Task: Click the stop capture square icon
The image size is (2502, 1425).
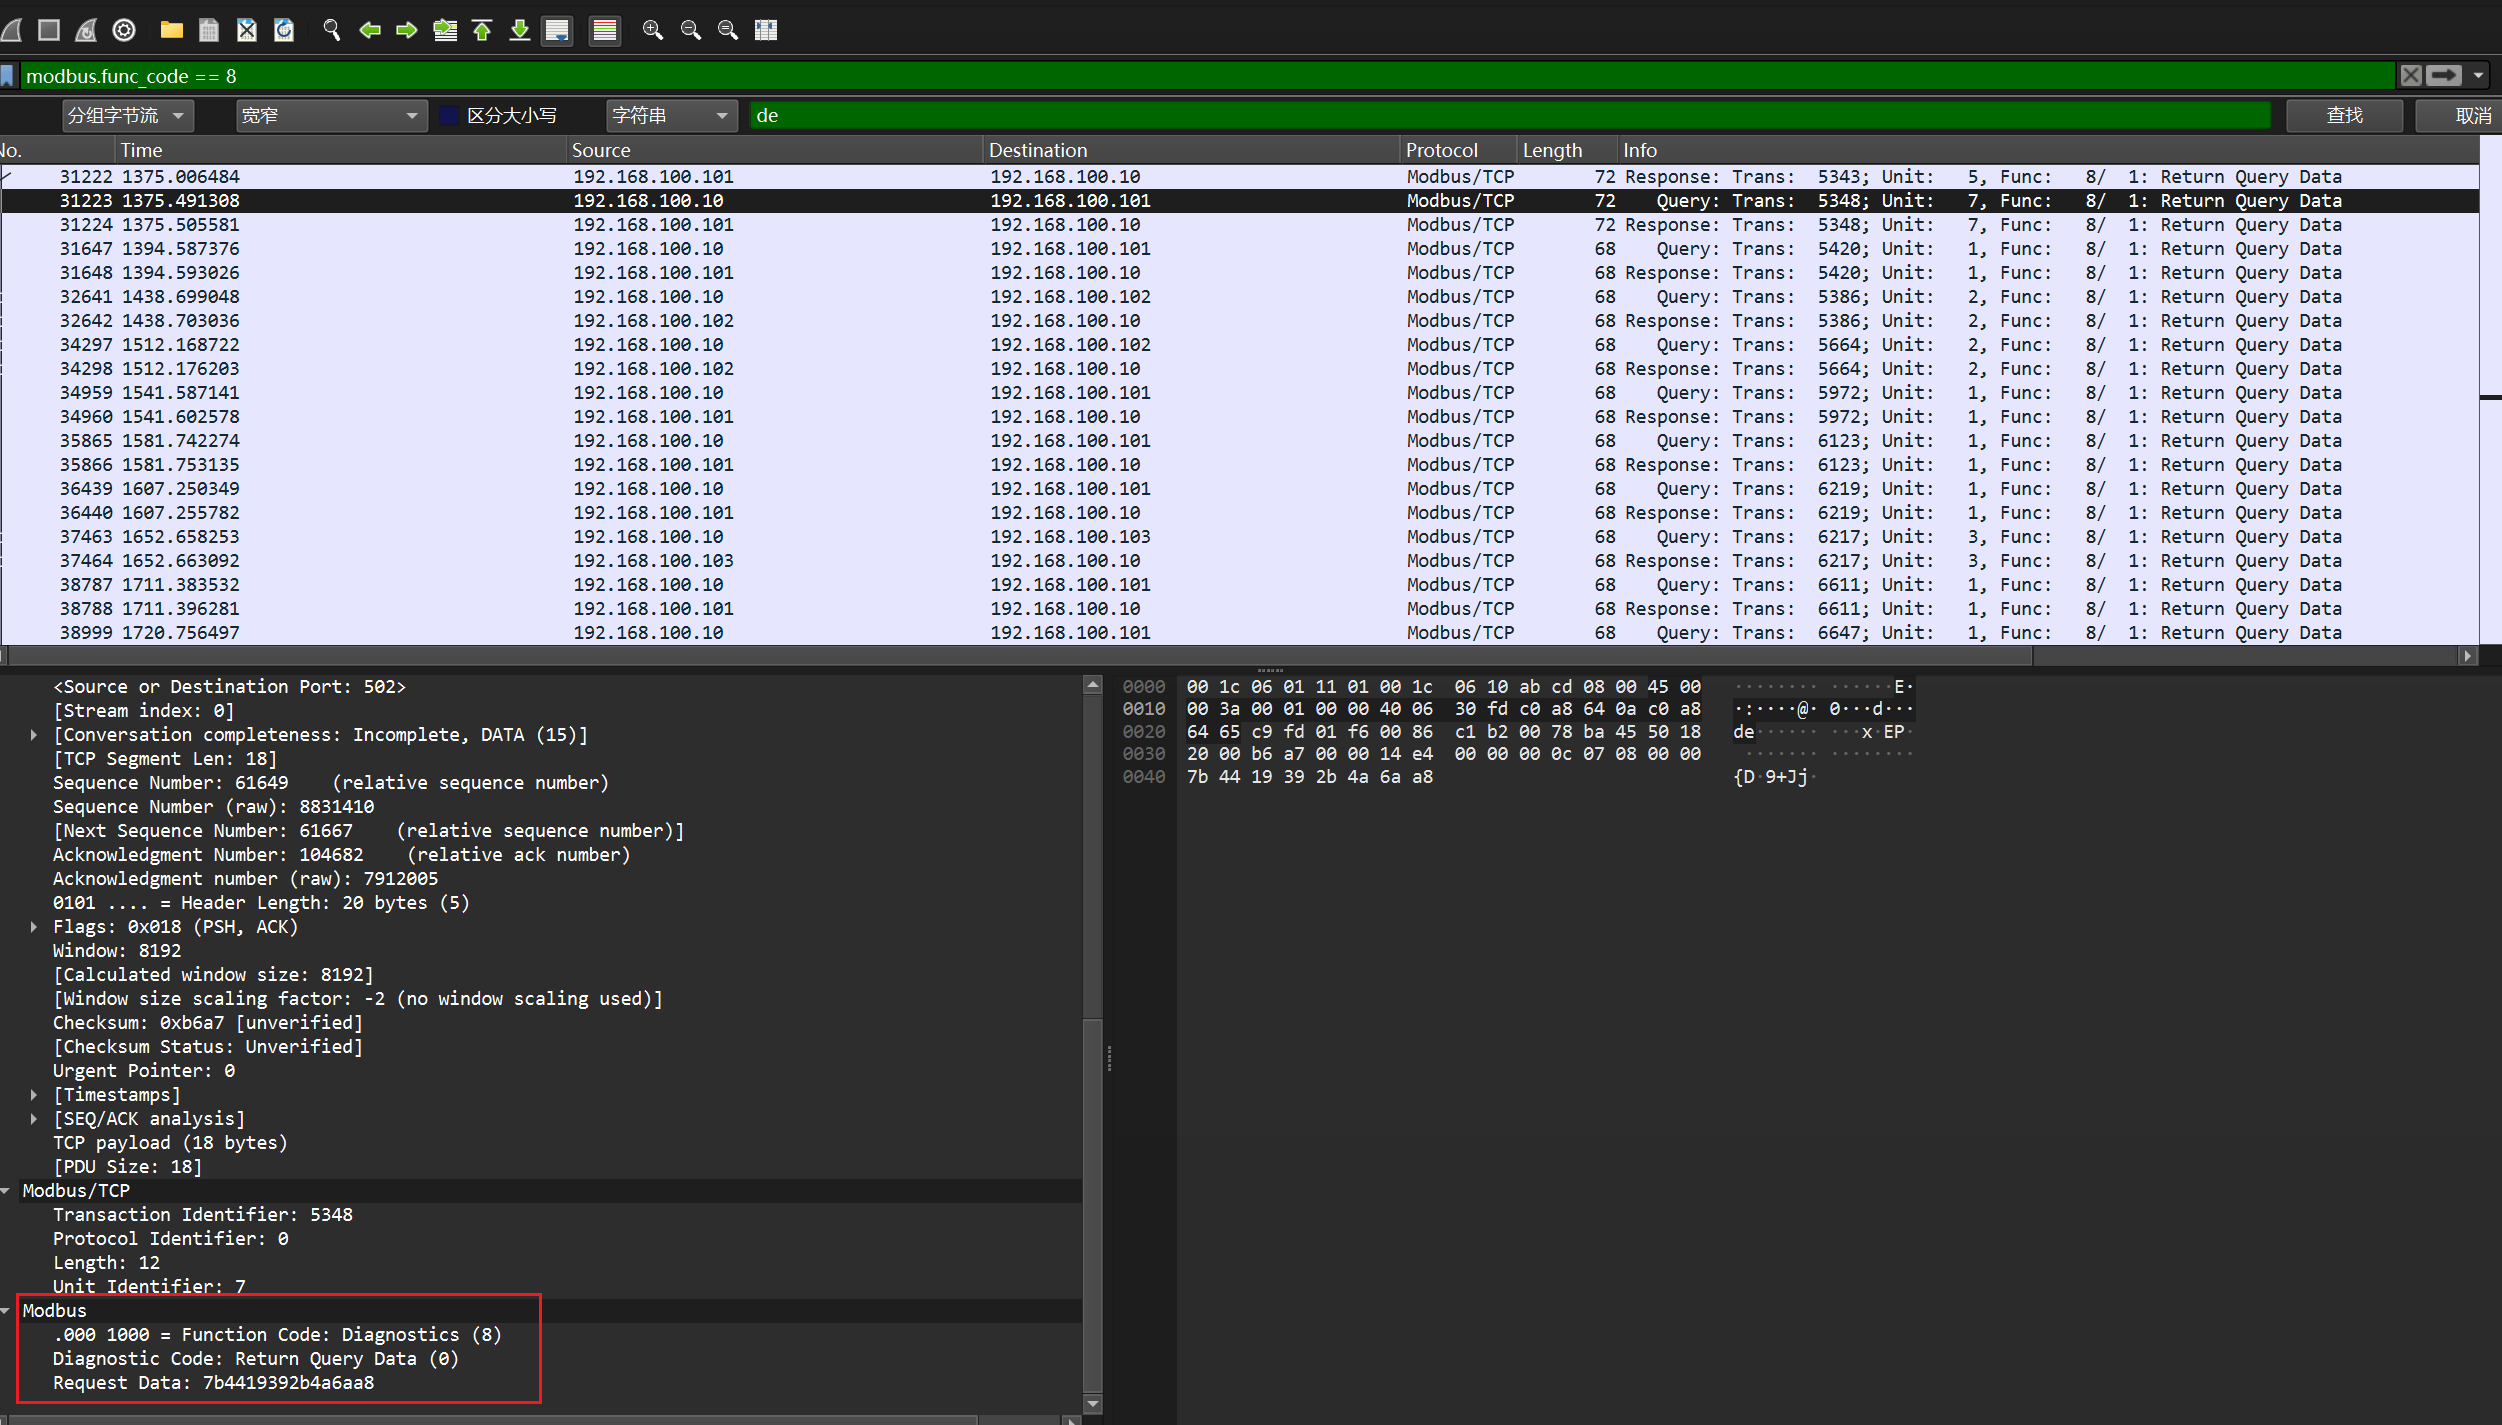Action: coord(48,30)
